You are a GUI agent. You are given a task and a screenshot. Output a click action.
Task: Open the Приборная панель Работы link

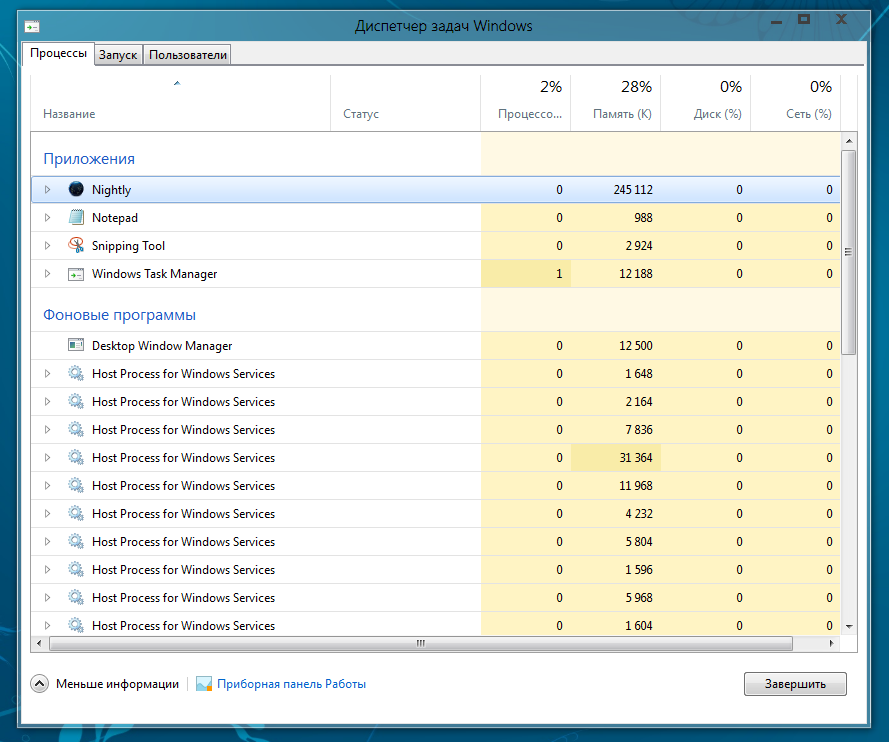tap(291, 684)
